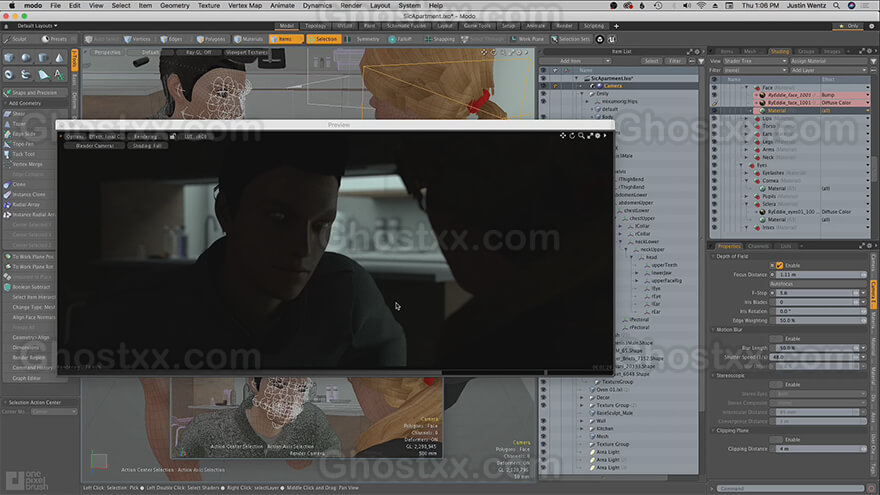Screen dimensions: 880x495
Task: Switch to the Channels tab
Action: (758, 246)
